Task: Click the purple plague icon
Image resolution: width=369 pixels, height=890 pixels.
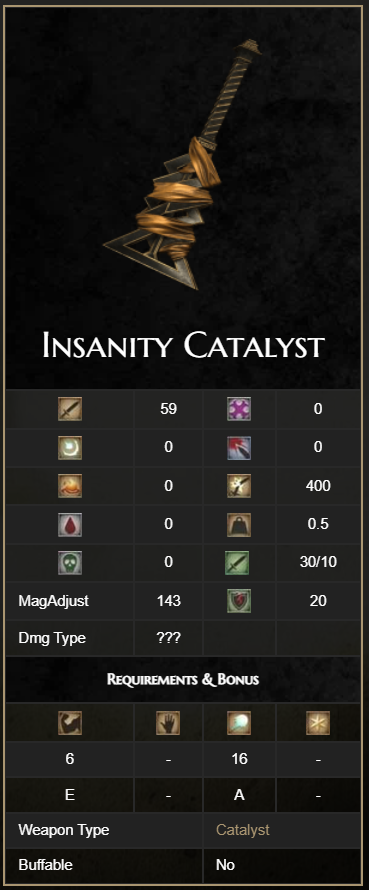Action: pos(239,409)
